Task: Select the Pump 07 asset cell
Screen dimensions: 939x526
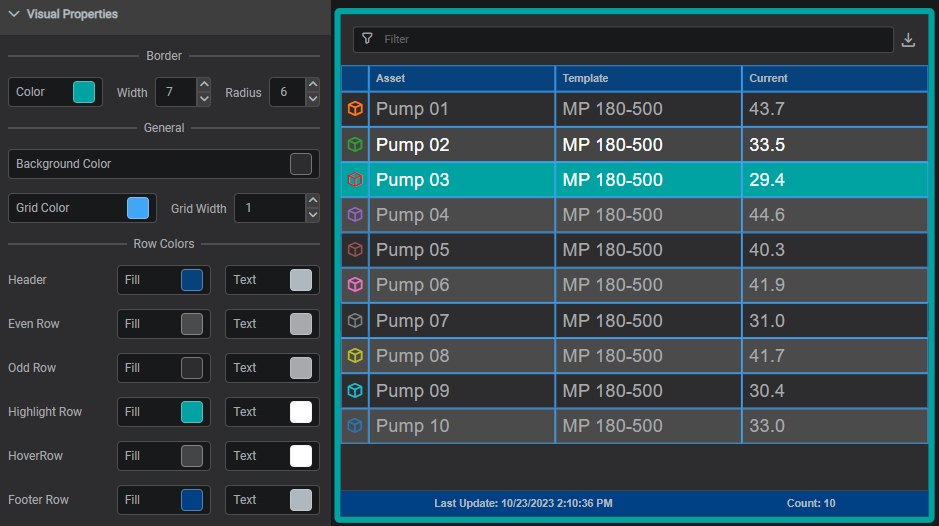Action: [462, 321]
